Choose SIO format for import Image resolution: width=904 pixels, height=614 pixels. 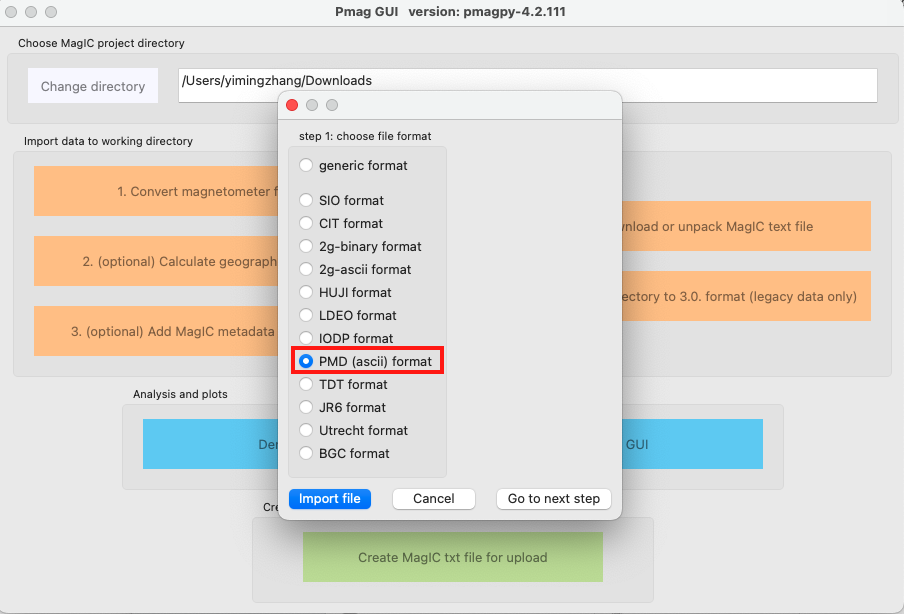click(305, 200)
